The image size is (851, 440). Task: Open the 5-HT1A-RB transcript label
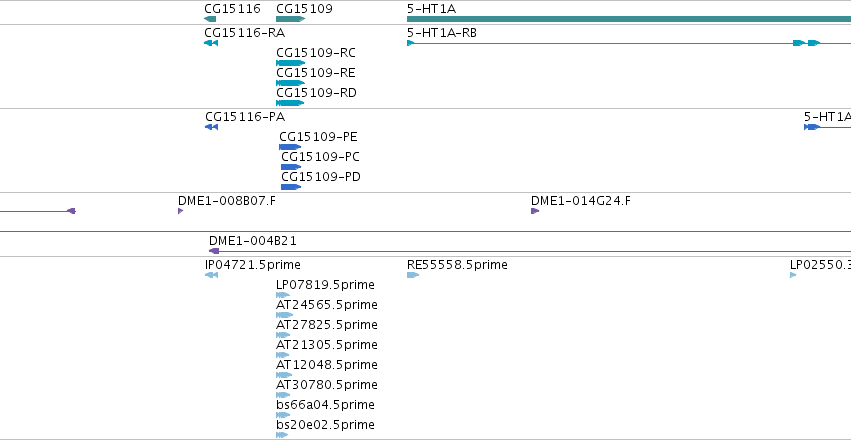442,33
